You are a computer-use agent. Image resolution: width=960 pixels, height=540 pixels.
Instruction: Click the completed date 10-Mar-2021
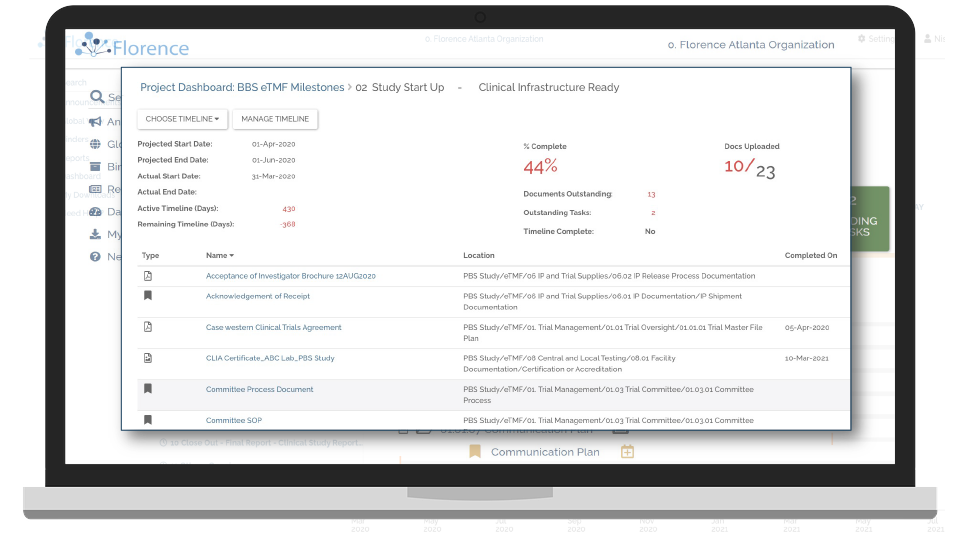tap(807, 358)
